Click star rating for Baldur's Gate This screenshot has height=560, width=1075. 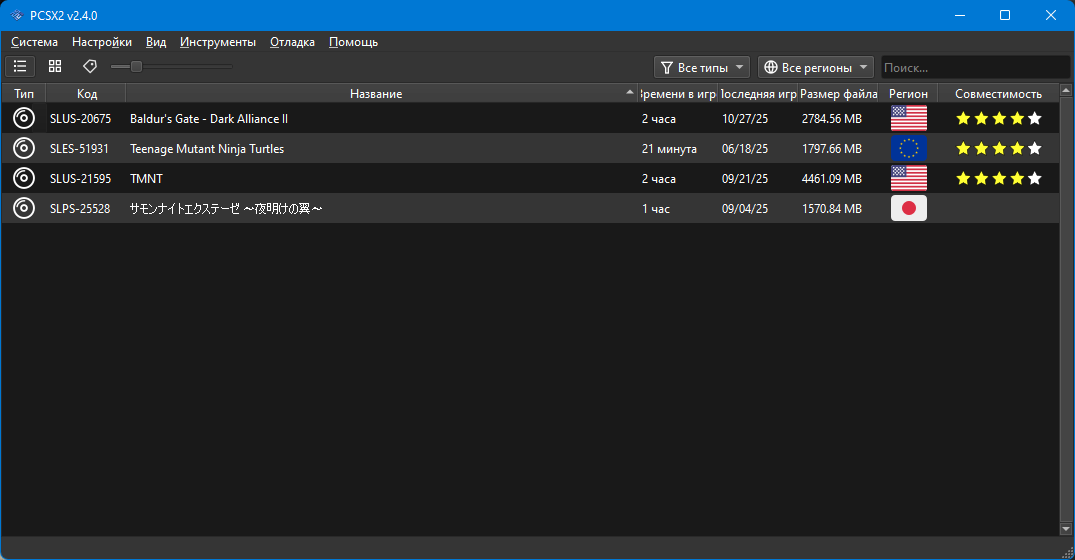click(x=999, y=119)
